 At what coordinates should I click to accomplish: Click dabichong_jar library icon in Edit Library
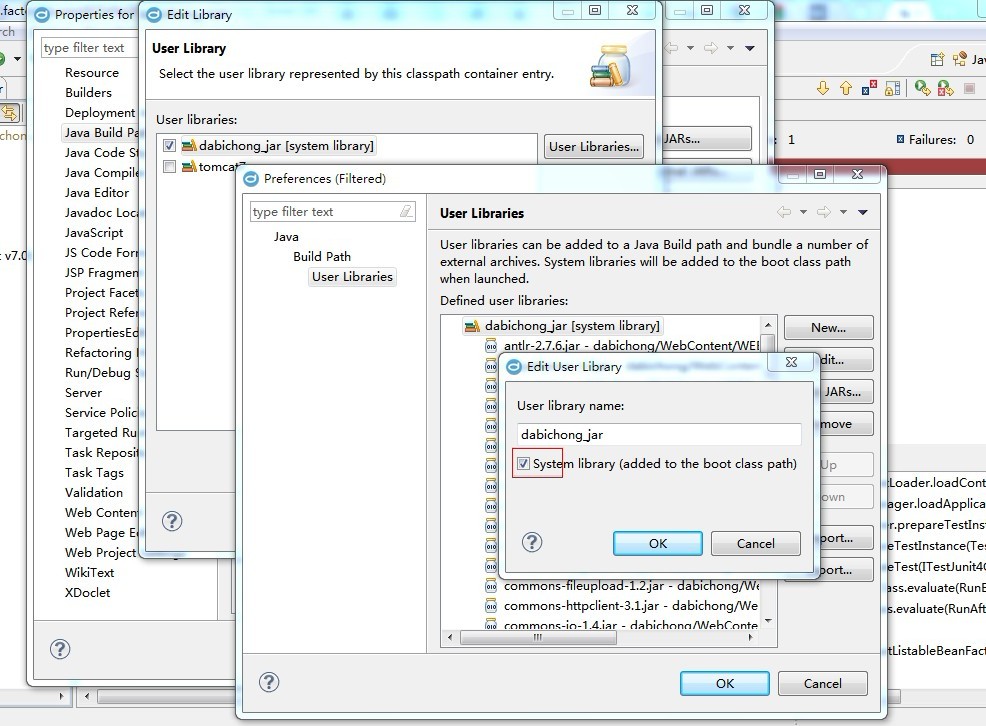click(189, 146)
